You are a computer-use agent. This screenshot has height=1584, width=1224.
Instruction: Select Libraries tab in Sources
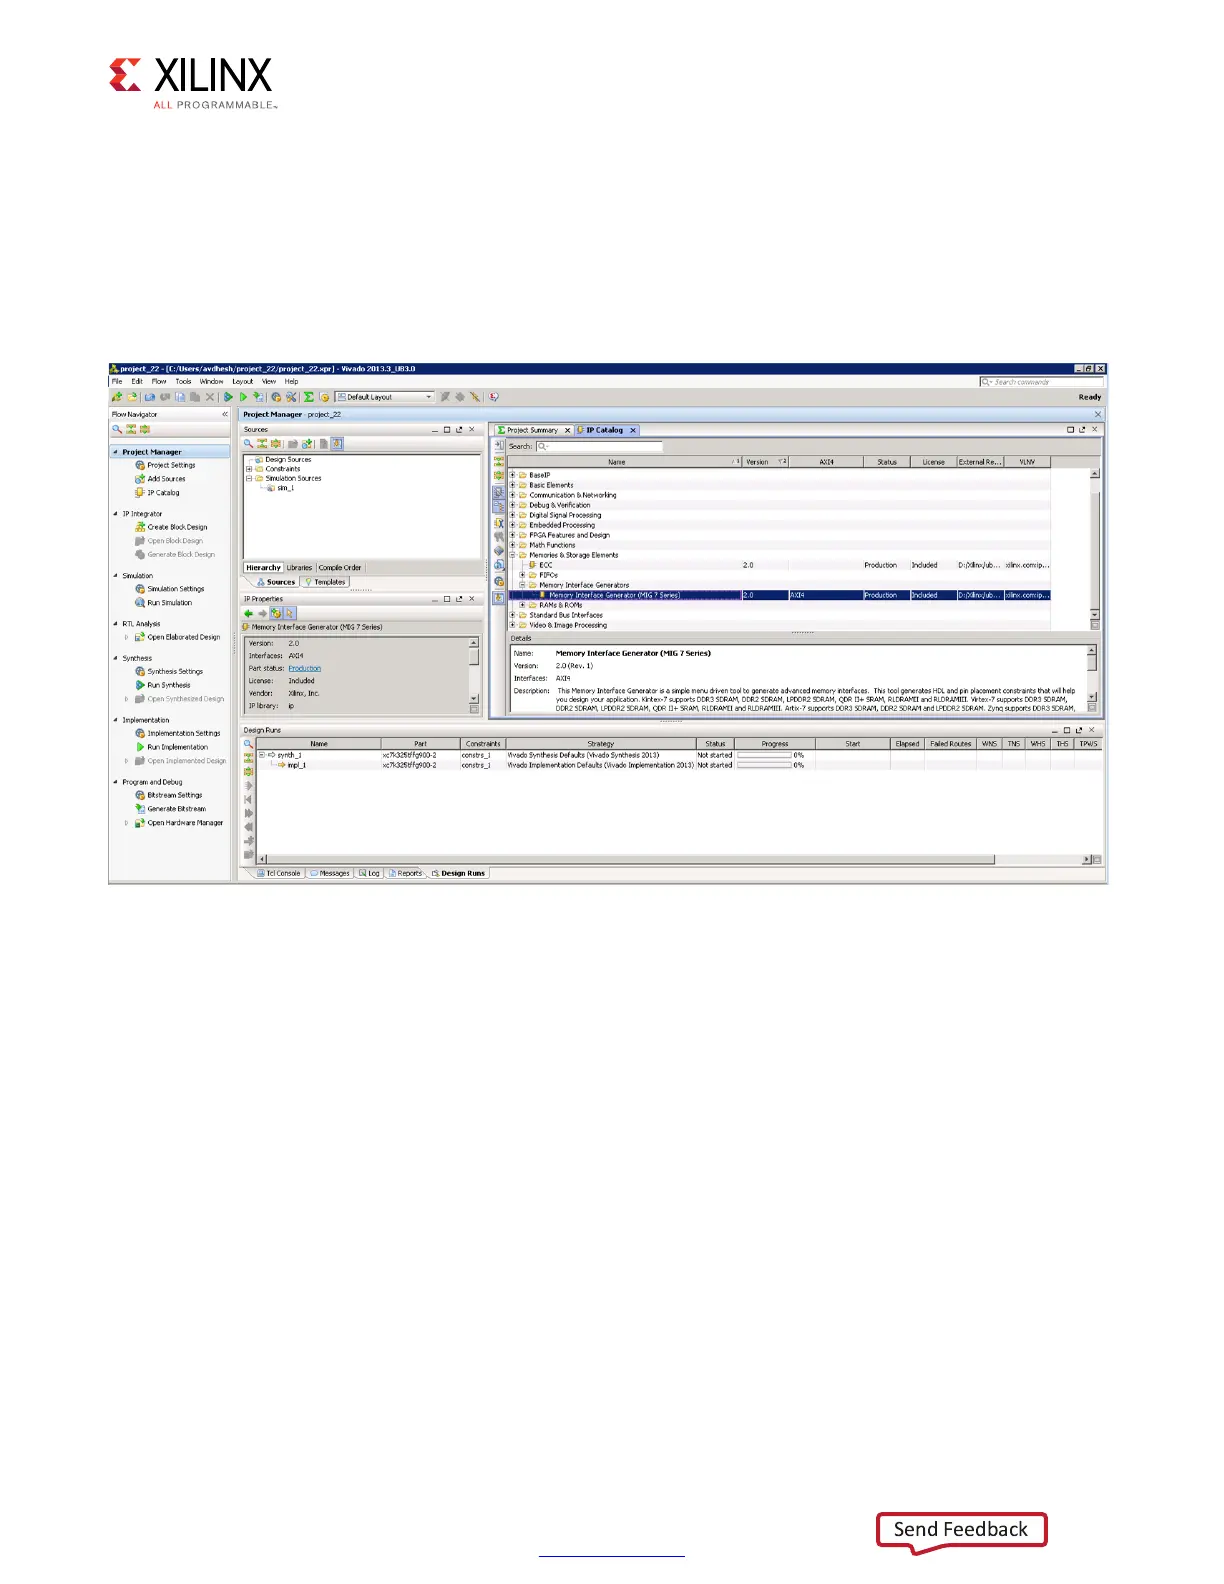[299, 567]
